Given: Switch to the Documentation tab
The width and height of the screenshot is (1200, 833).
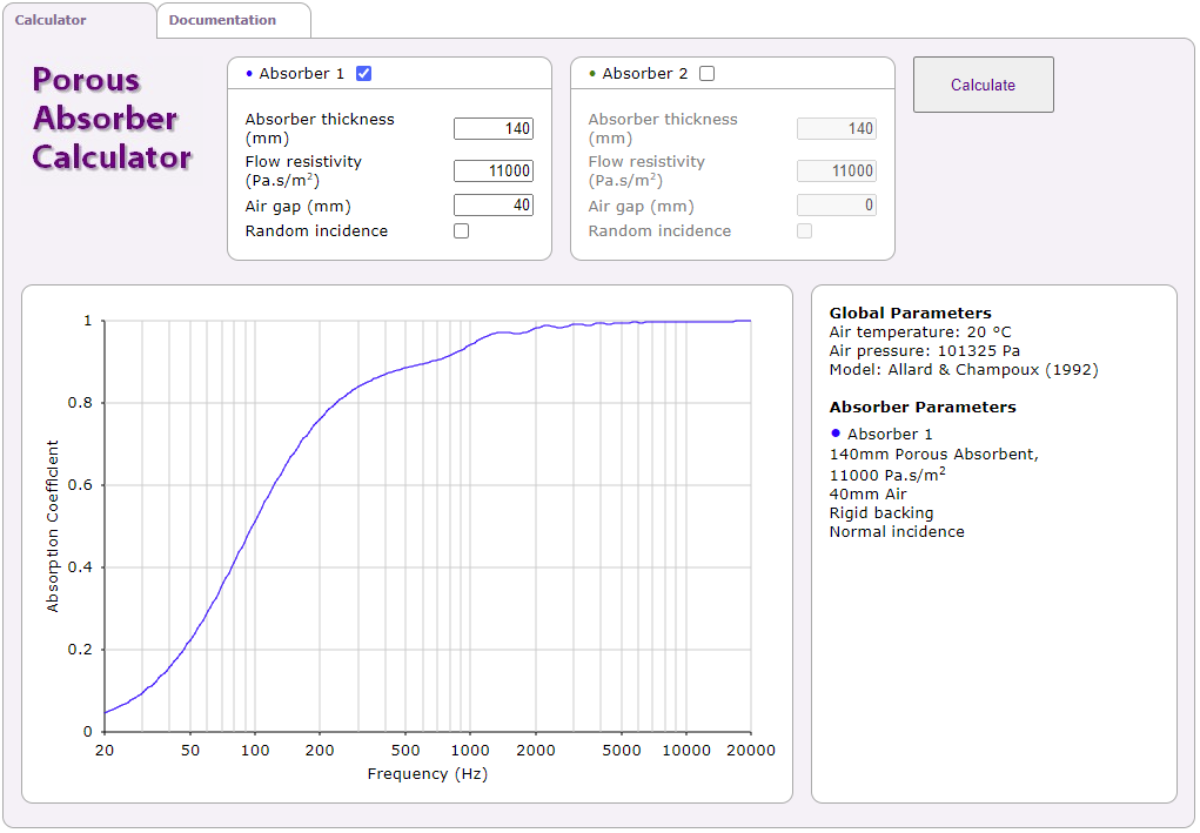Looking at the screenshot, I should pos(222,20).
